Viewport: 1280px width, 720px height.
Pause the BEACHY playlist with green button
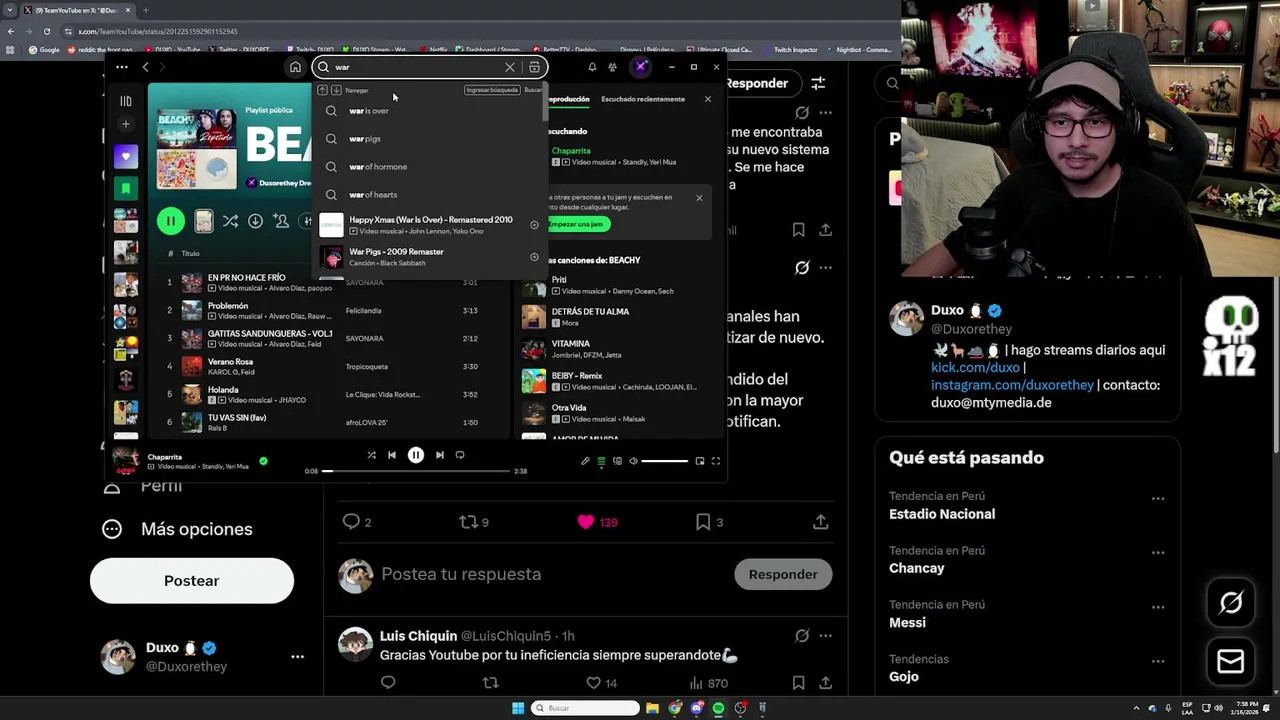click(x=170, y=221)
